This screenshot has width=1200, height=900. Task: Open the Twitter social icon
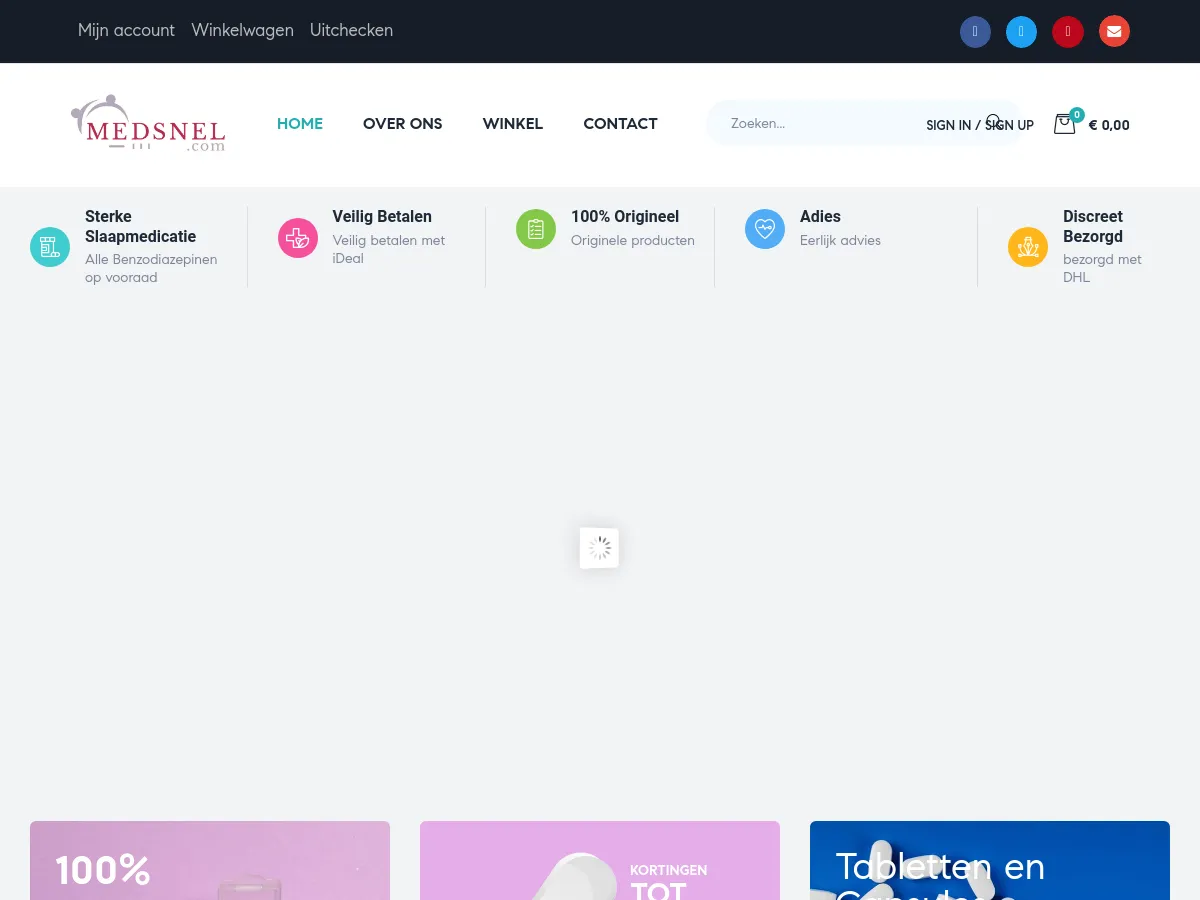coord(1021,31)
